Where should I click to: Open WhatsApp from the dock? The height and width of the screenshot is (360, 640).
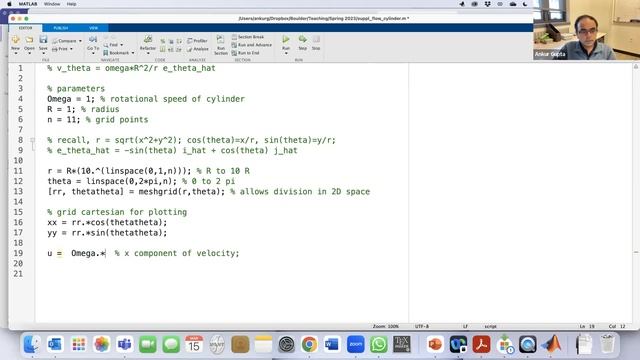pyautogui.click(x=379, y=344)
